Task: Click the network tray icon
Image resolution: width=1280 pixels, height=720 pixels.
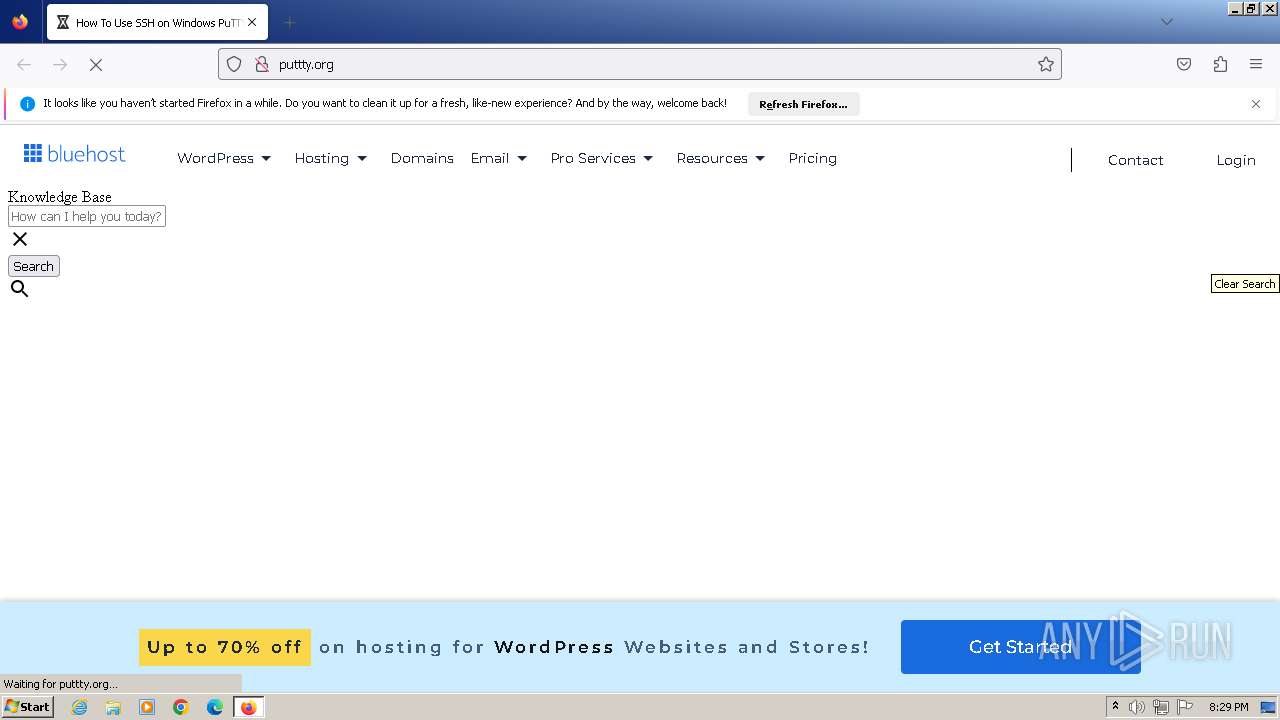Action: pyautogui.click(x=1160, y=707)
